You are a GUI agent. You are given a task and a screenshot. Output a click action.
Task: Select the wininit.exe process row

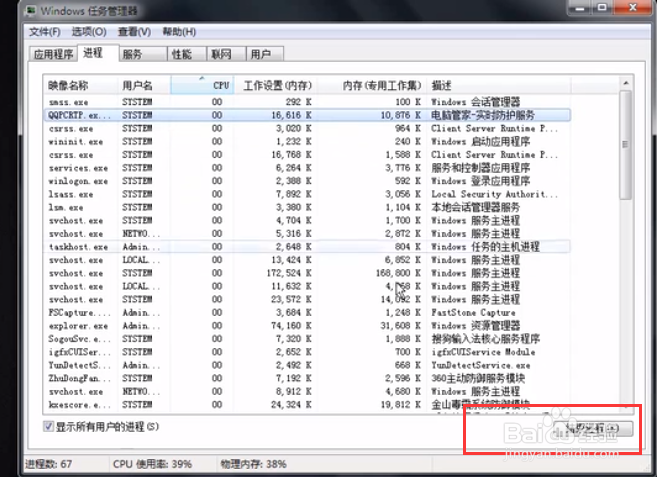pos(306,142)
